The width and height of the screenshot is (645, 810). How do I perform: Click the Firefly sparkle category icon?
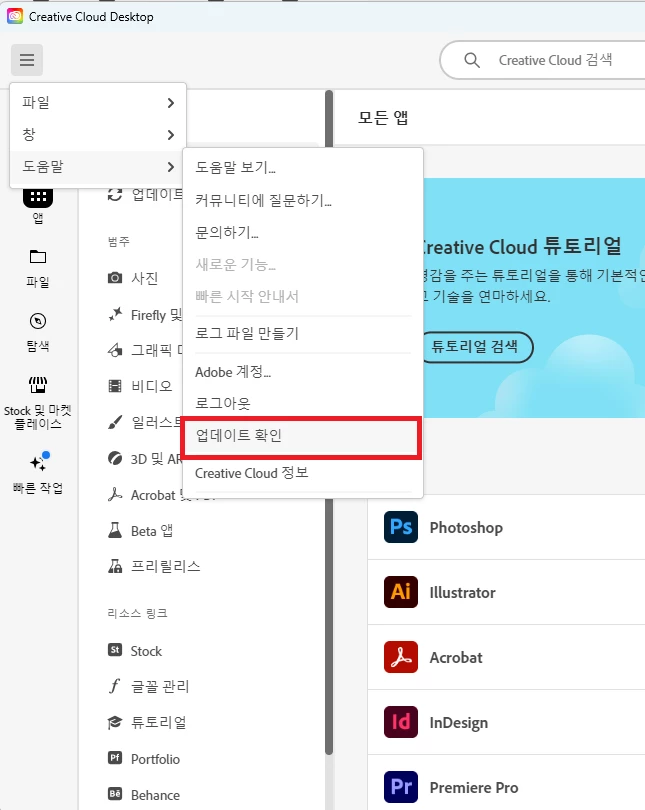115,314
